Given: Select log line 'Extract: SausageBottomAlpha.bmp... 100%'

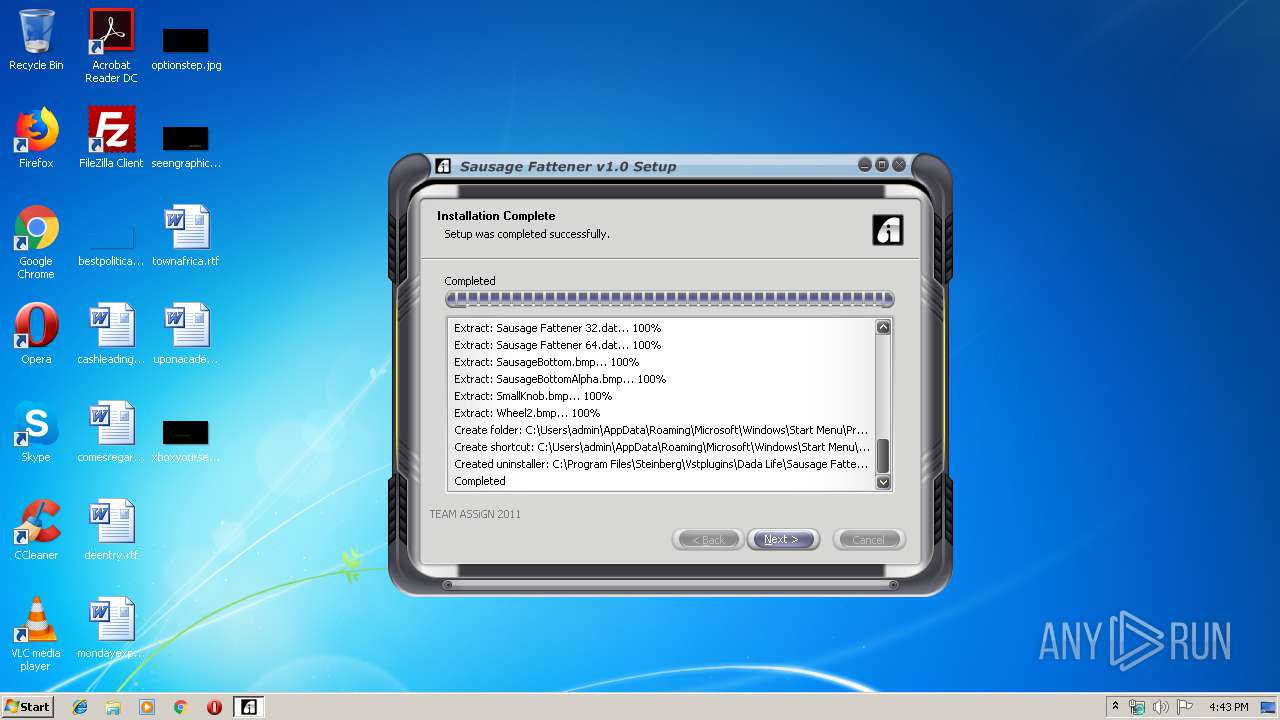Looking at the screenshot, I should coord(560,379).
